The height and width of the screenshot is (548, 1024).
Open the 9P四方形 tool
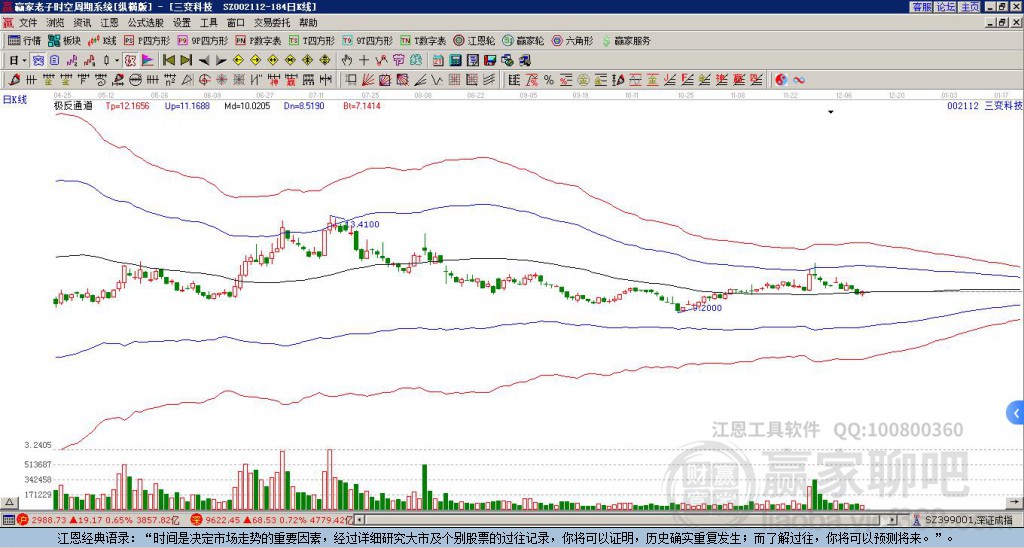click(202, 40)
